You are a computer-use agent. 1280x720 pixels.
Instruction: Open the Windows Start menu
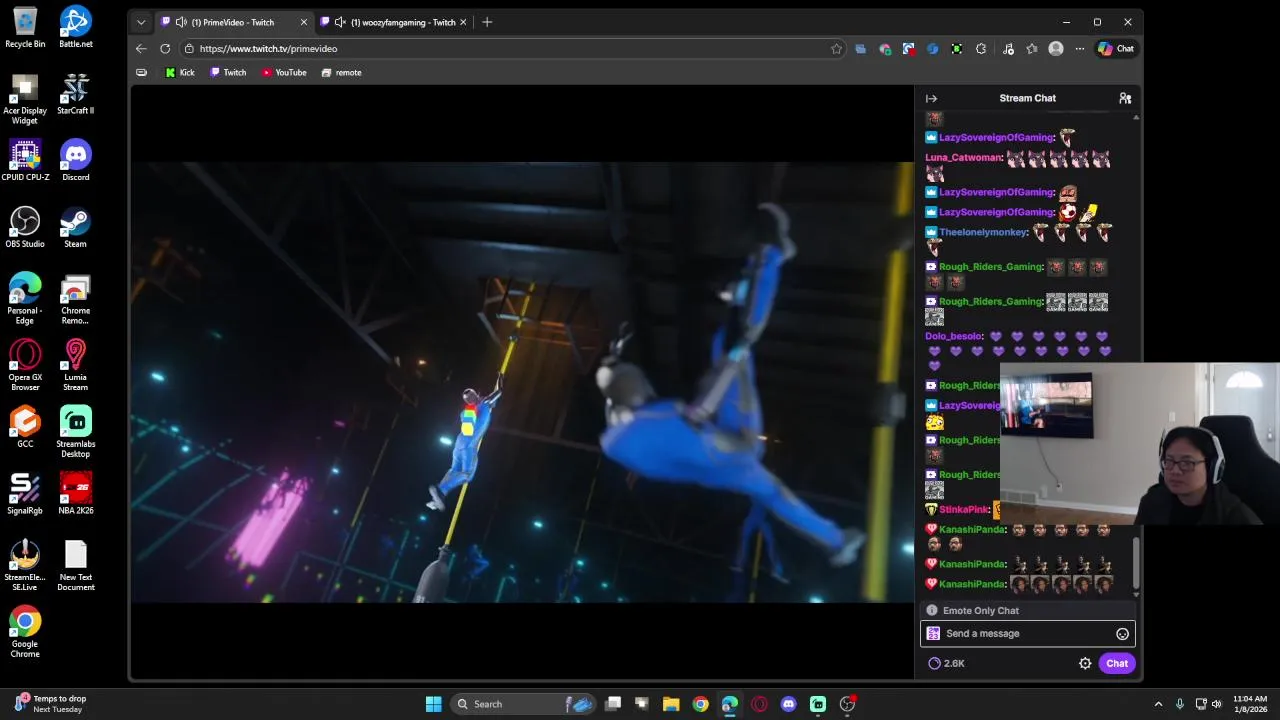[433, 704]
